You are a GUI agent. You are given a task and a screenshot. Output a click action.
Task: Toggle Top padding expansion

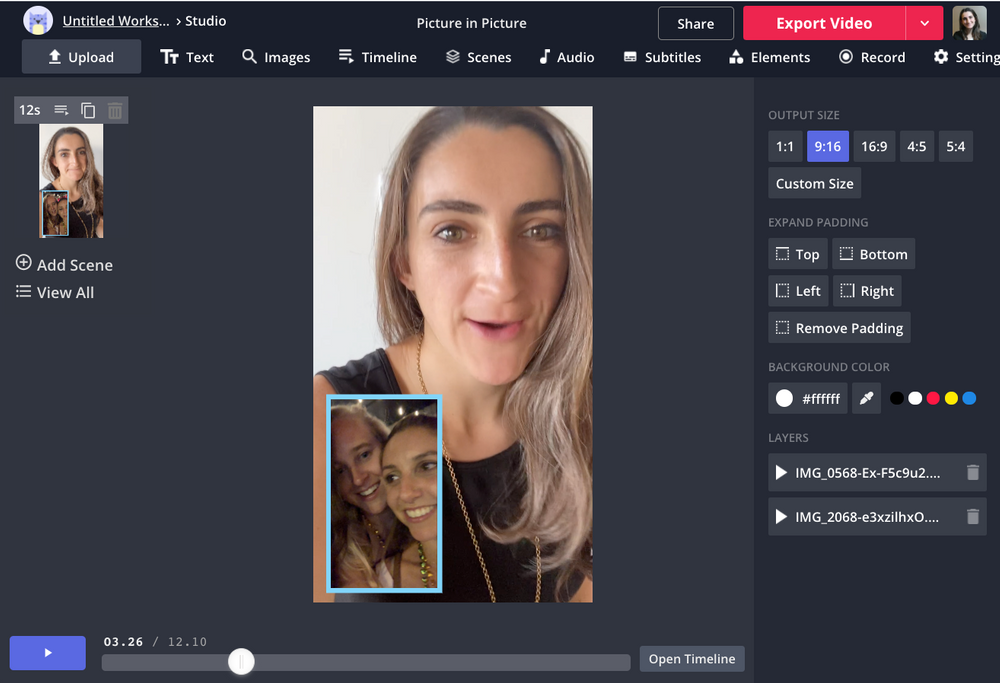(x=797, y=254)
